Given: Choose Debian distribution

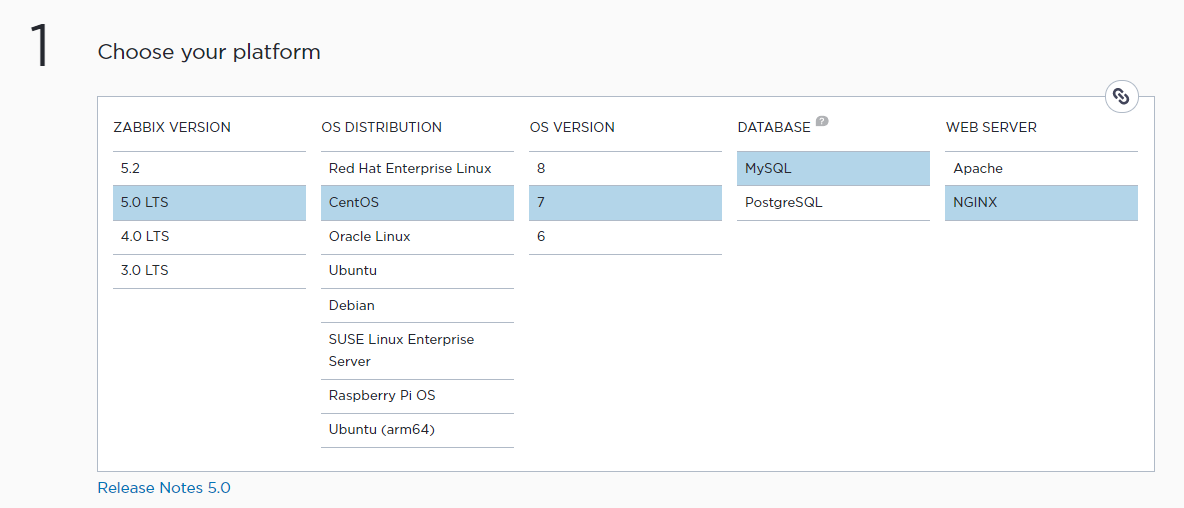Looking at the screenshot, I should click(417, 306).
